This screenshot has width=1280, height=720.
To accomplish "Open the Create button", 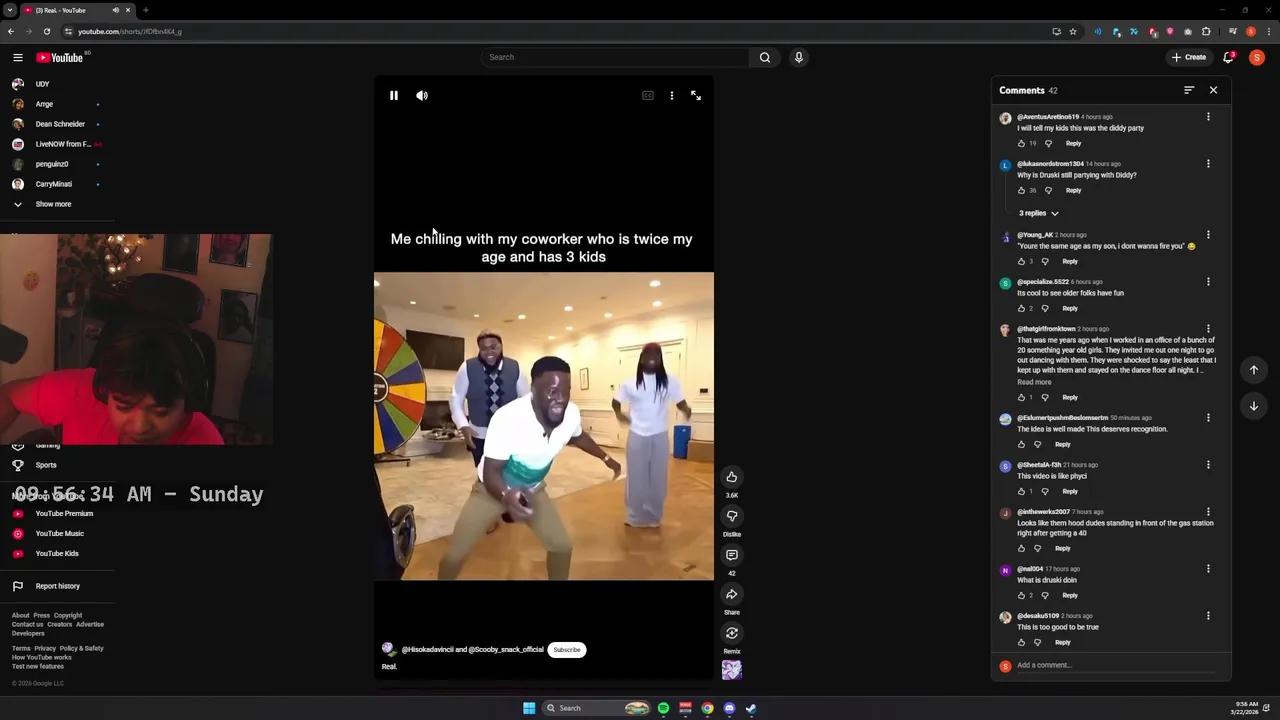I will [x=1189, y=57].
